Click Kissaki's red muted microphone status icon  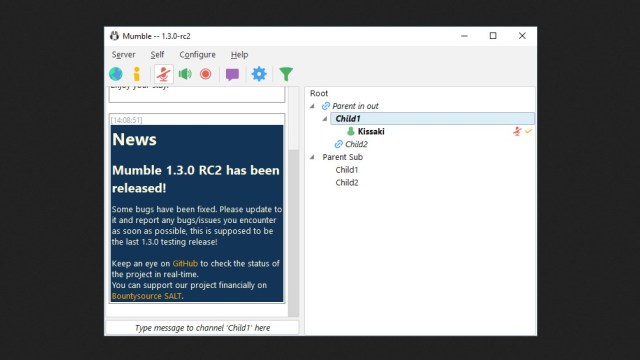(517, 131)
